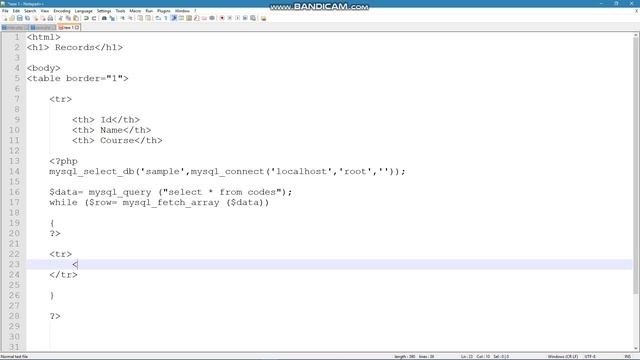The height and width of the screenshot is (360, 640).
Task: Click the Copy toolbar icon
Action: pos(68,18)
